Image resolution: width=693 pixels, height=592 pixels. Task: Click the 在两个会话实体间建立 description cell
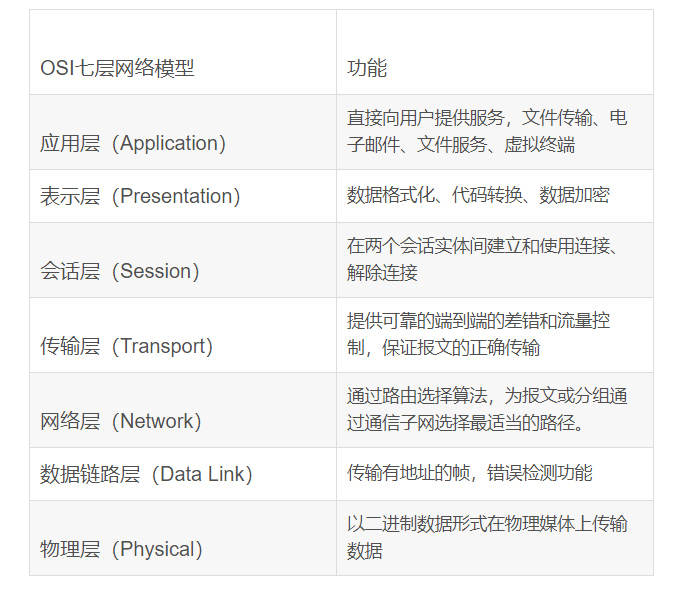coord(487,259)
